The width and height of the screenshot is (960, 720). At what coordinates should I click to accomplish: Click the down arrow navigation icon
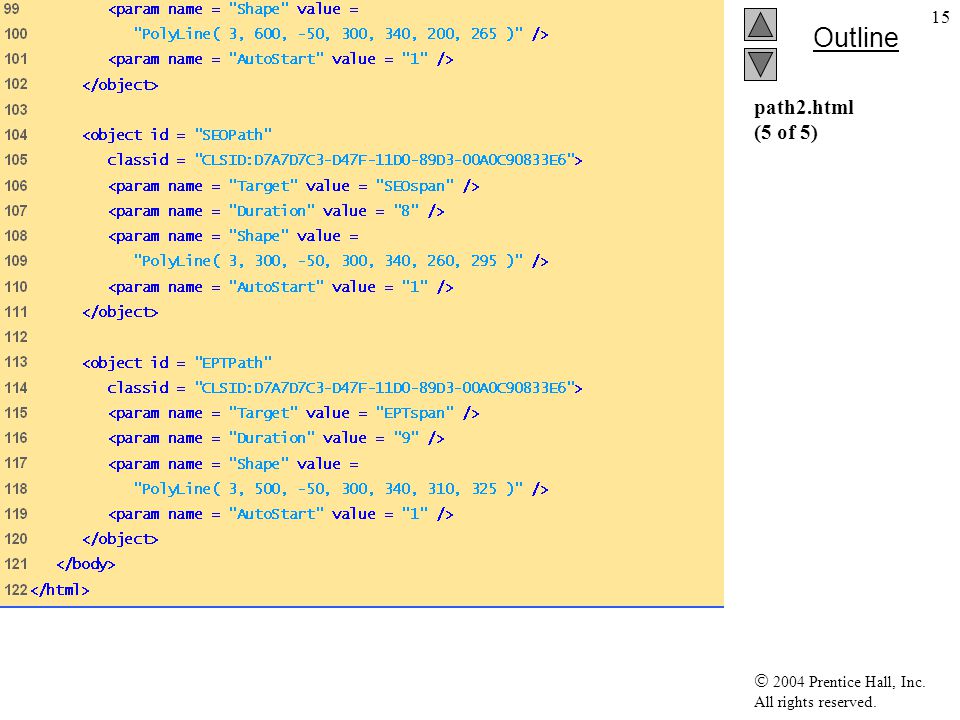pyautogui.click(x=760, y=64)
